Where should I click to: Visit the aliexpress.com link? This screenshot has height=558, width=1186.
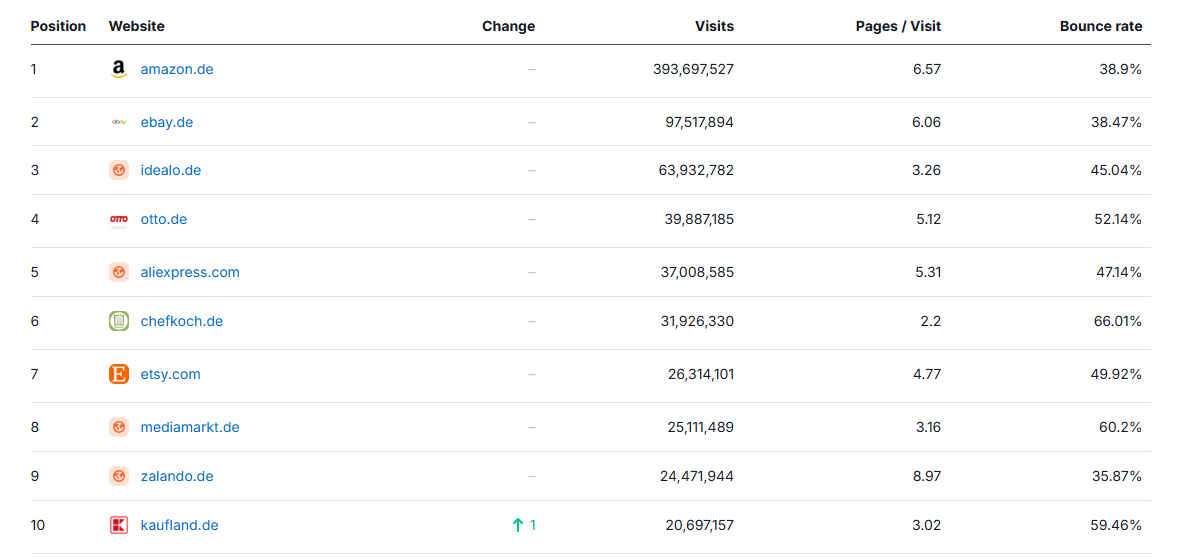pos(190,272)
